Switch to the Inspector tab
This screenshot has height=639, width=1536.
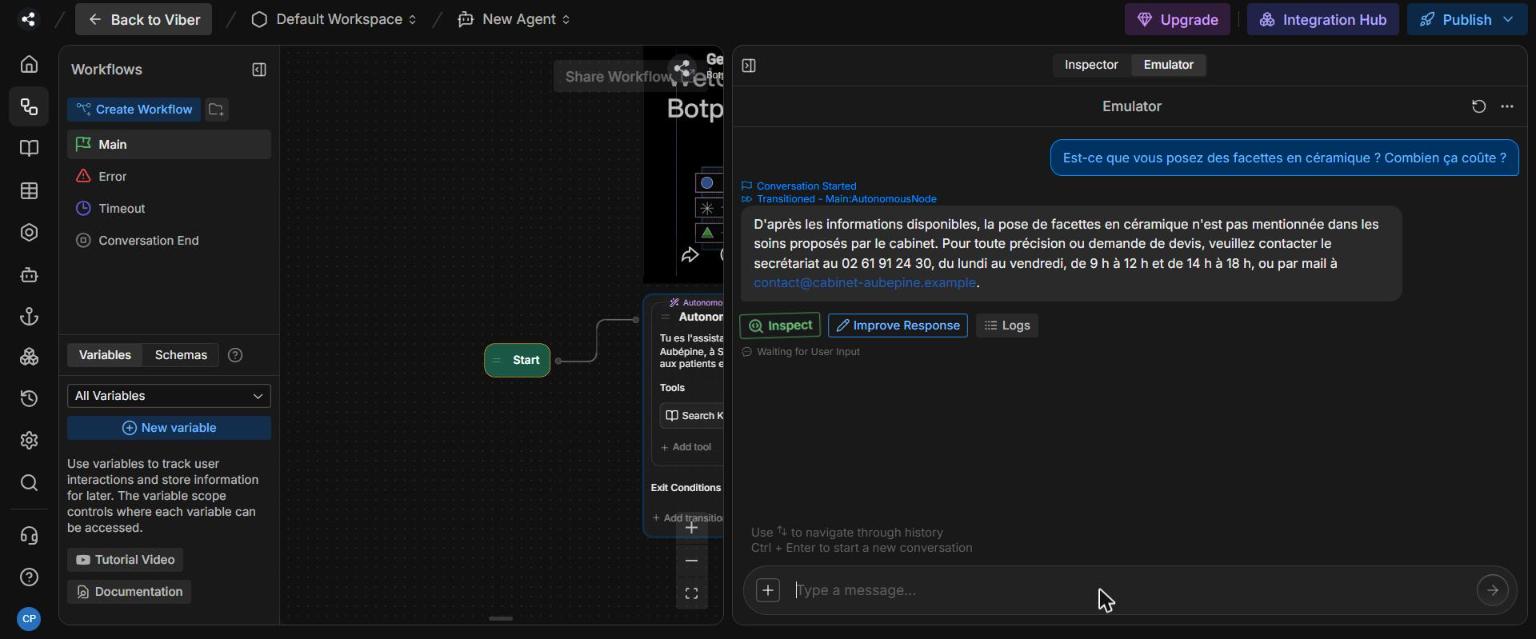coord(1091,65)
